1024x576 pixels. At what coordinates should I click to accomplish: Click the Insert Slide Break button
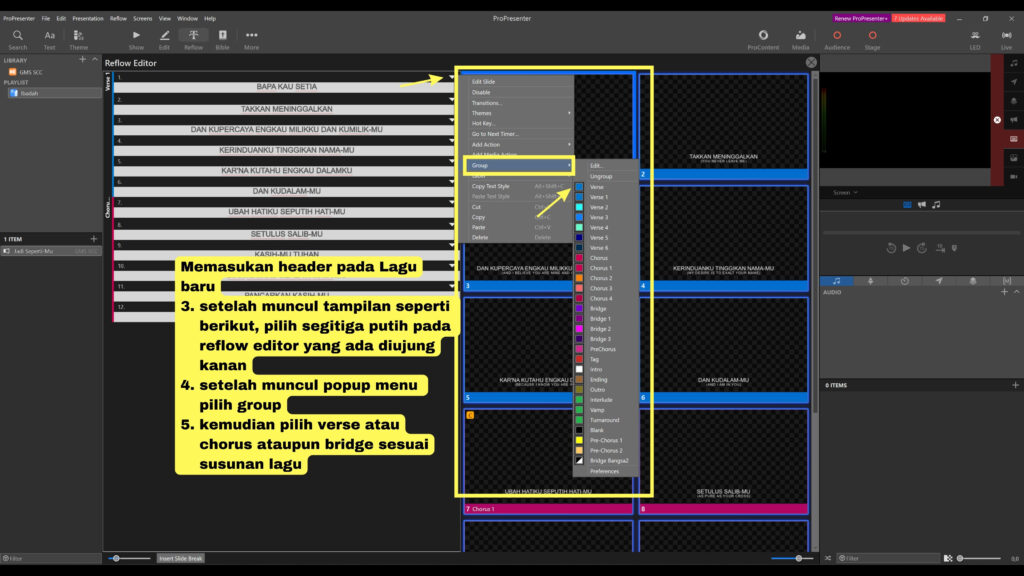click(181, 558)
